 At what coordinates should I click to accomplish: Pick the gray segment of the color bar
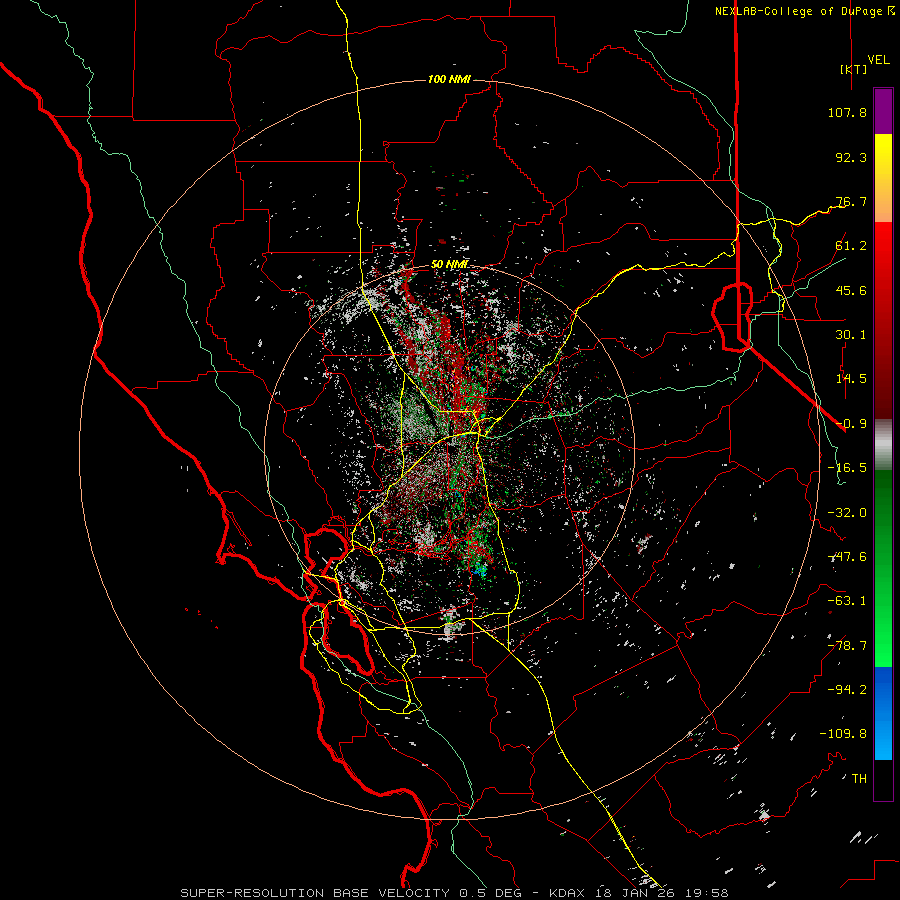coord(883,445)
